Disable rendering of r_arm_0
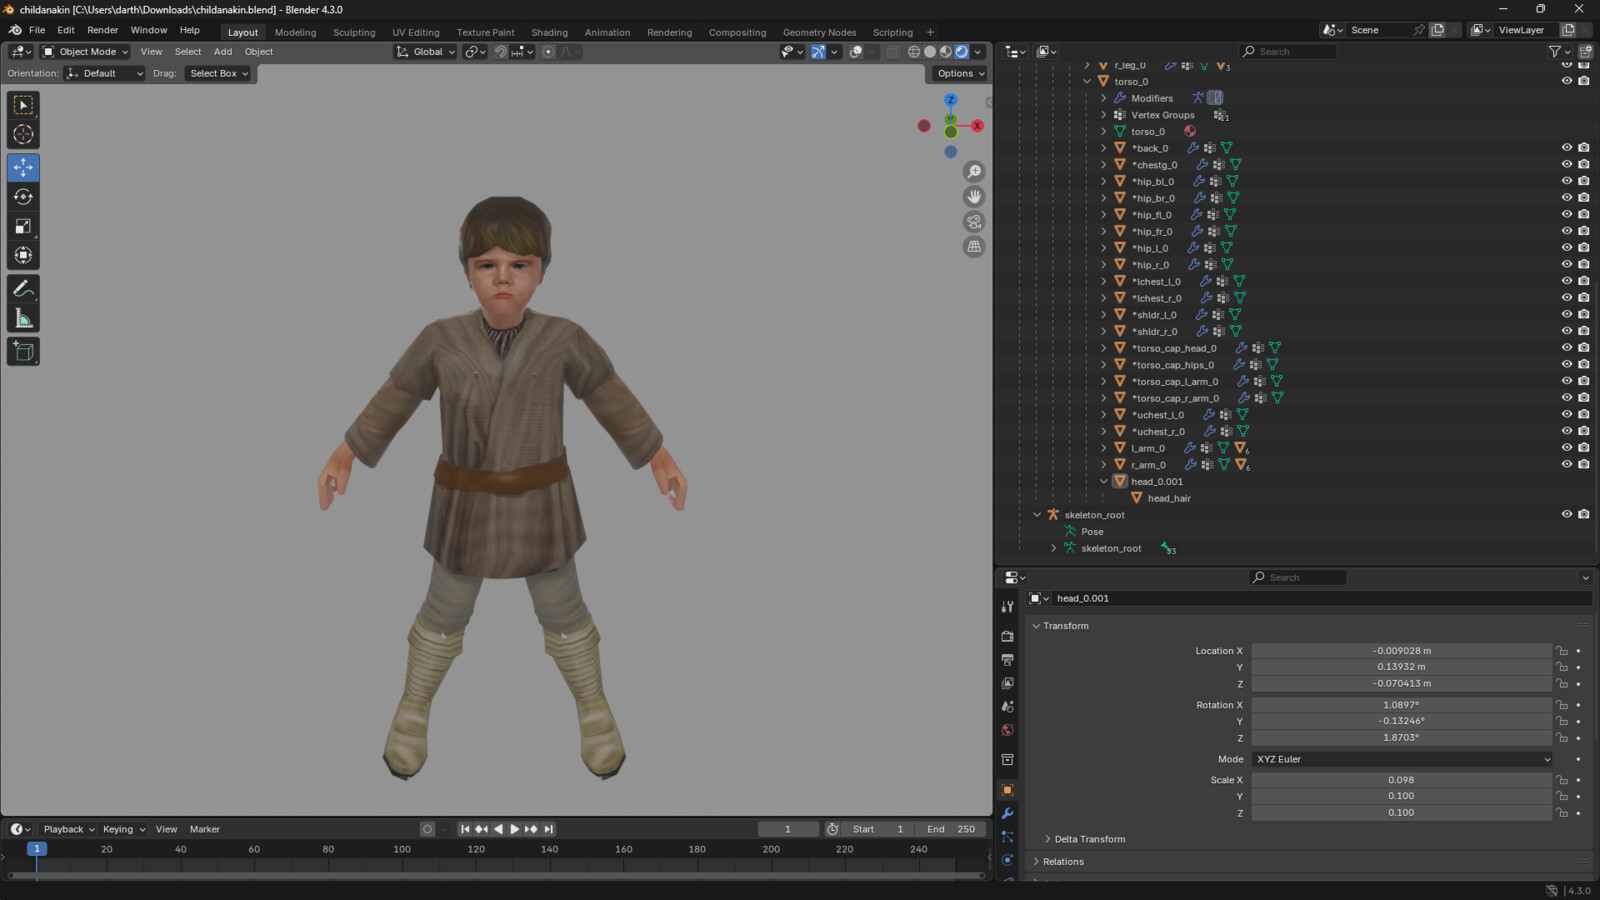 click(x=1584, y=464)
